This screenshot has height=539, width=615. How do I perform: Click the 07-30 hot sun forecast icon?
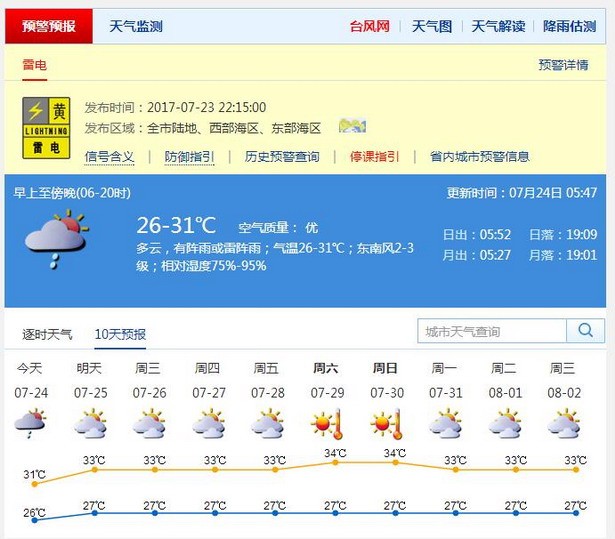coord(386,424)
